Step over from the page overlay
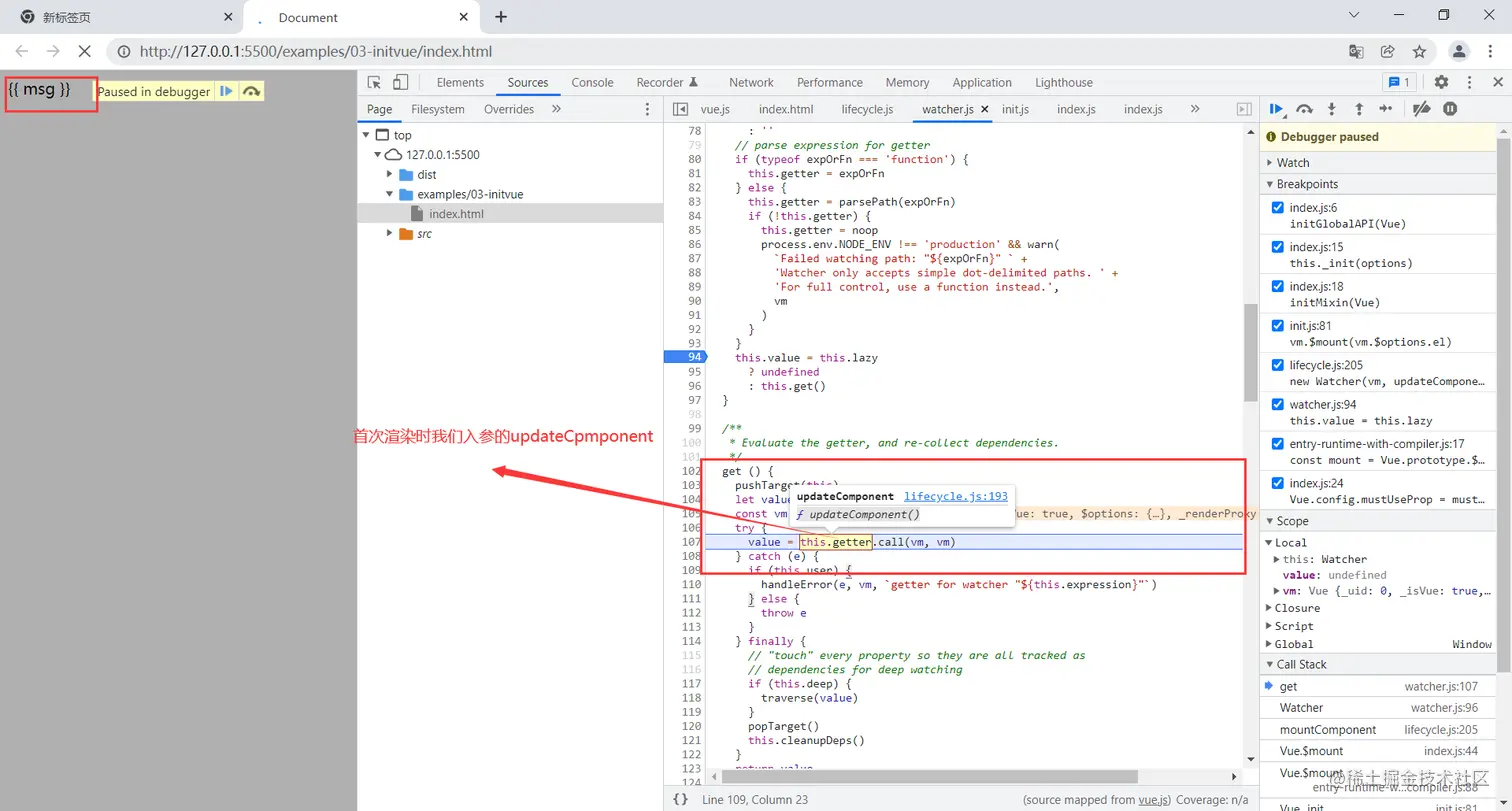Viewport: 1512px width, 811px height. (x=251, y=91)
